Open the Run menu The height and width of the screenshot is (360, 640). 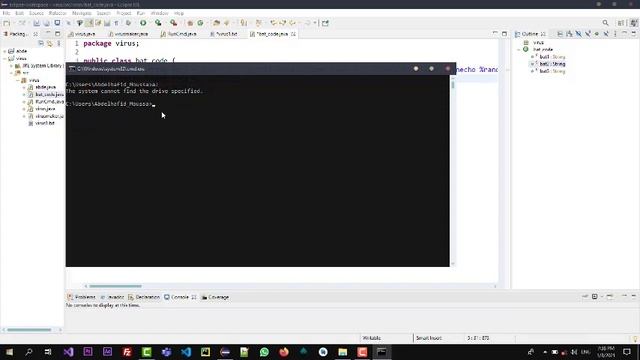(x=141, y=13)
